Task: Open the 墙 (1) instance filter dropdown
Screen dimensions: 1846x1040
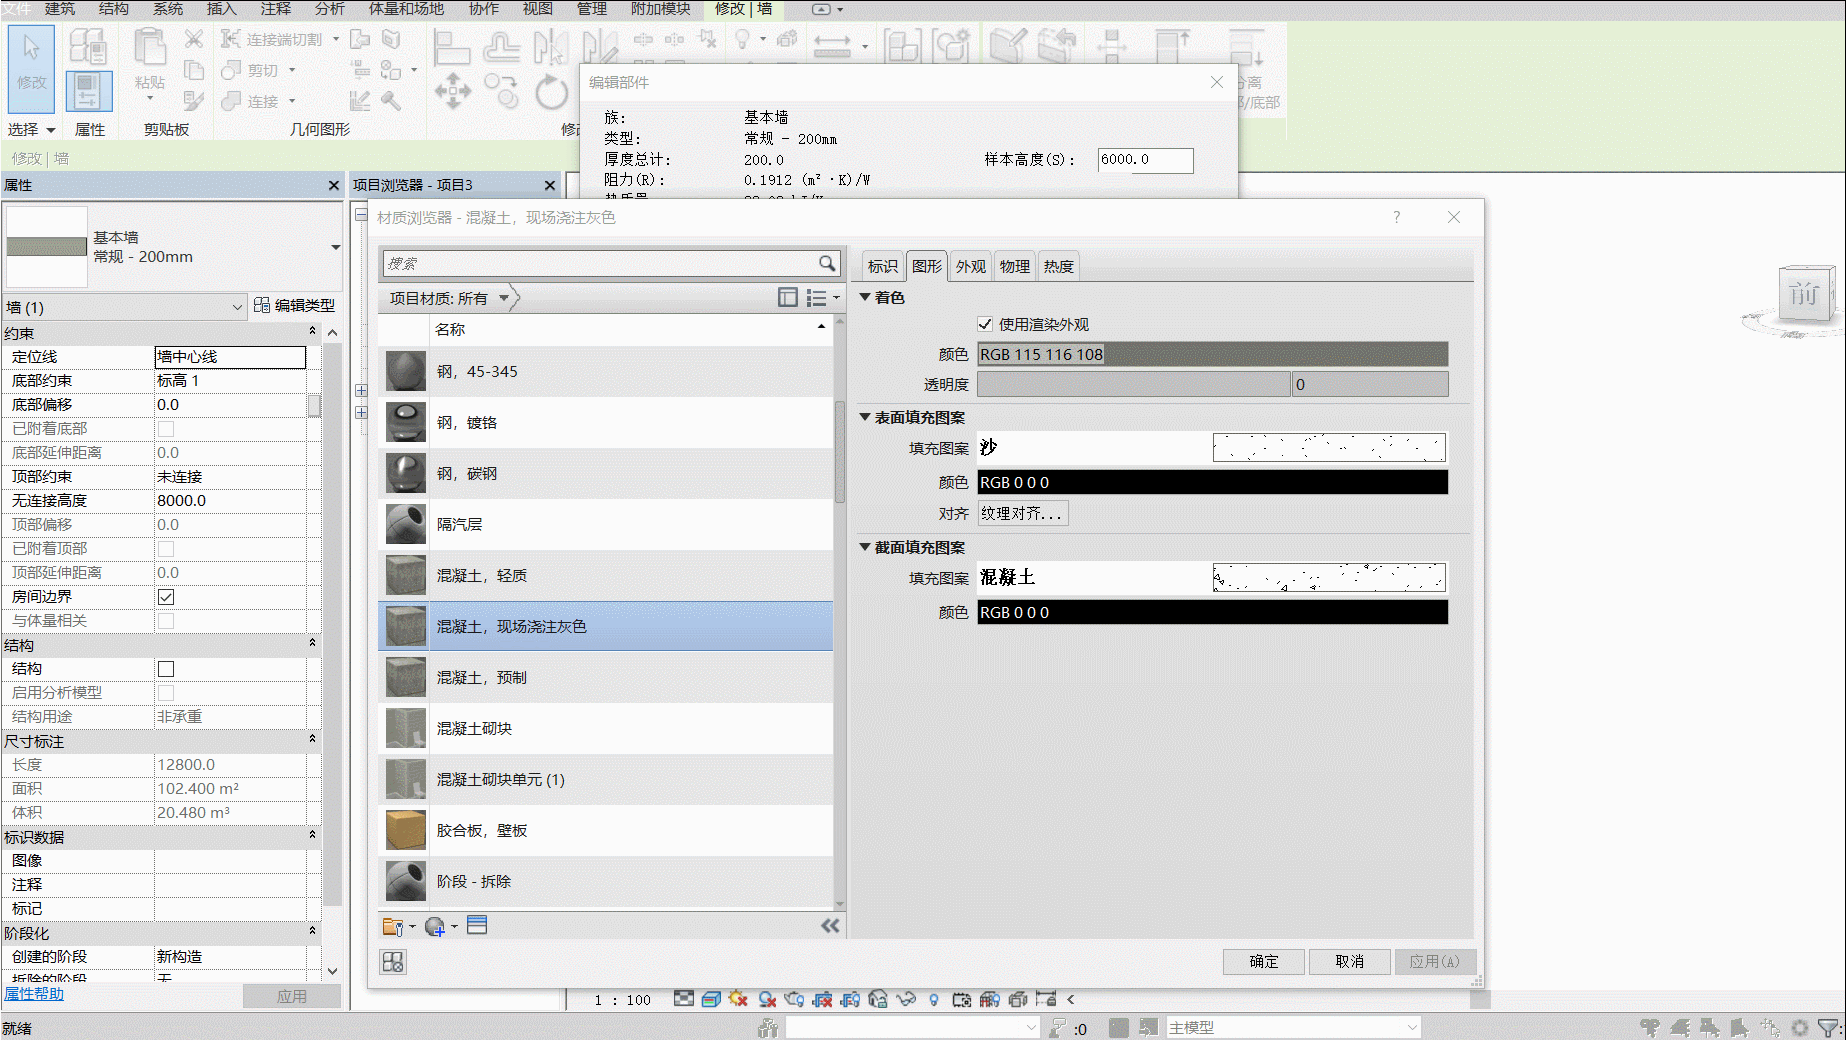Action: click(237, 307)
